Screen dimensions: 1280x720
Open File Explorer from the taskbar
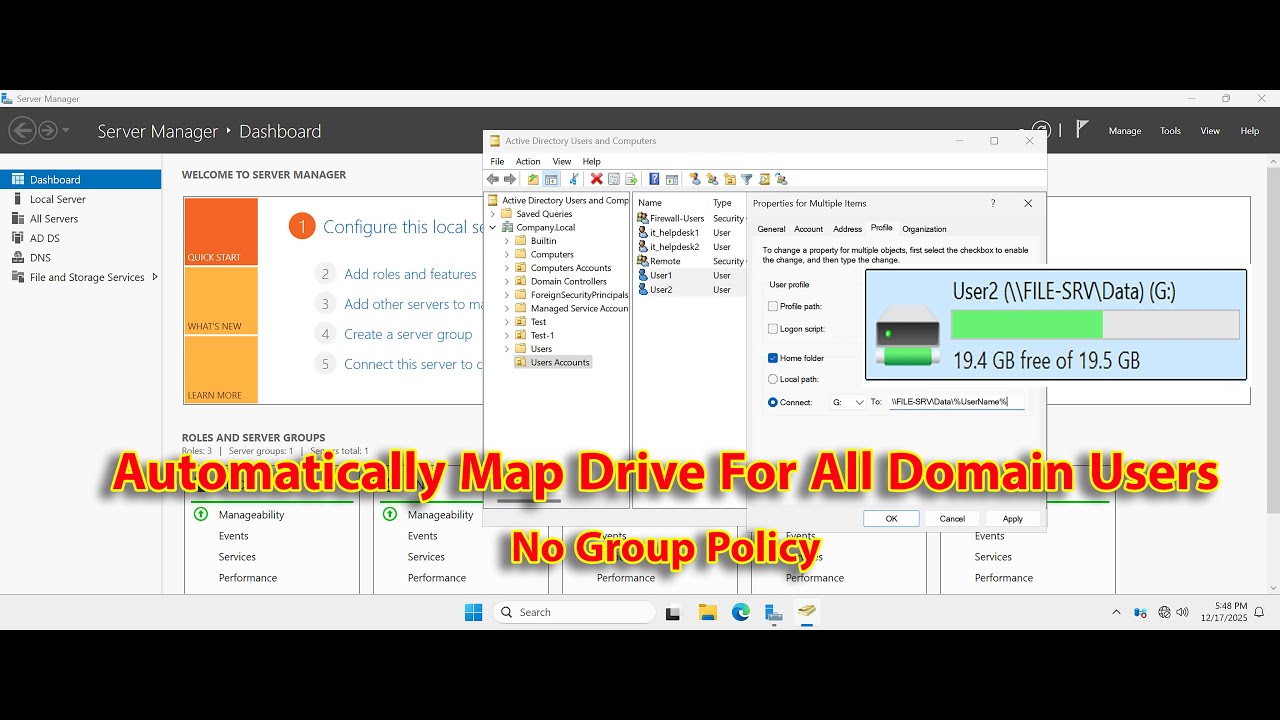[x=707, y=612]
